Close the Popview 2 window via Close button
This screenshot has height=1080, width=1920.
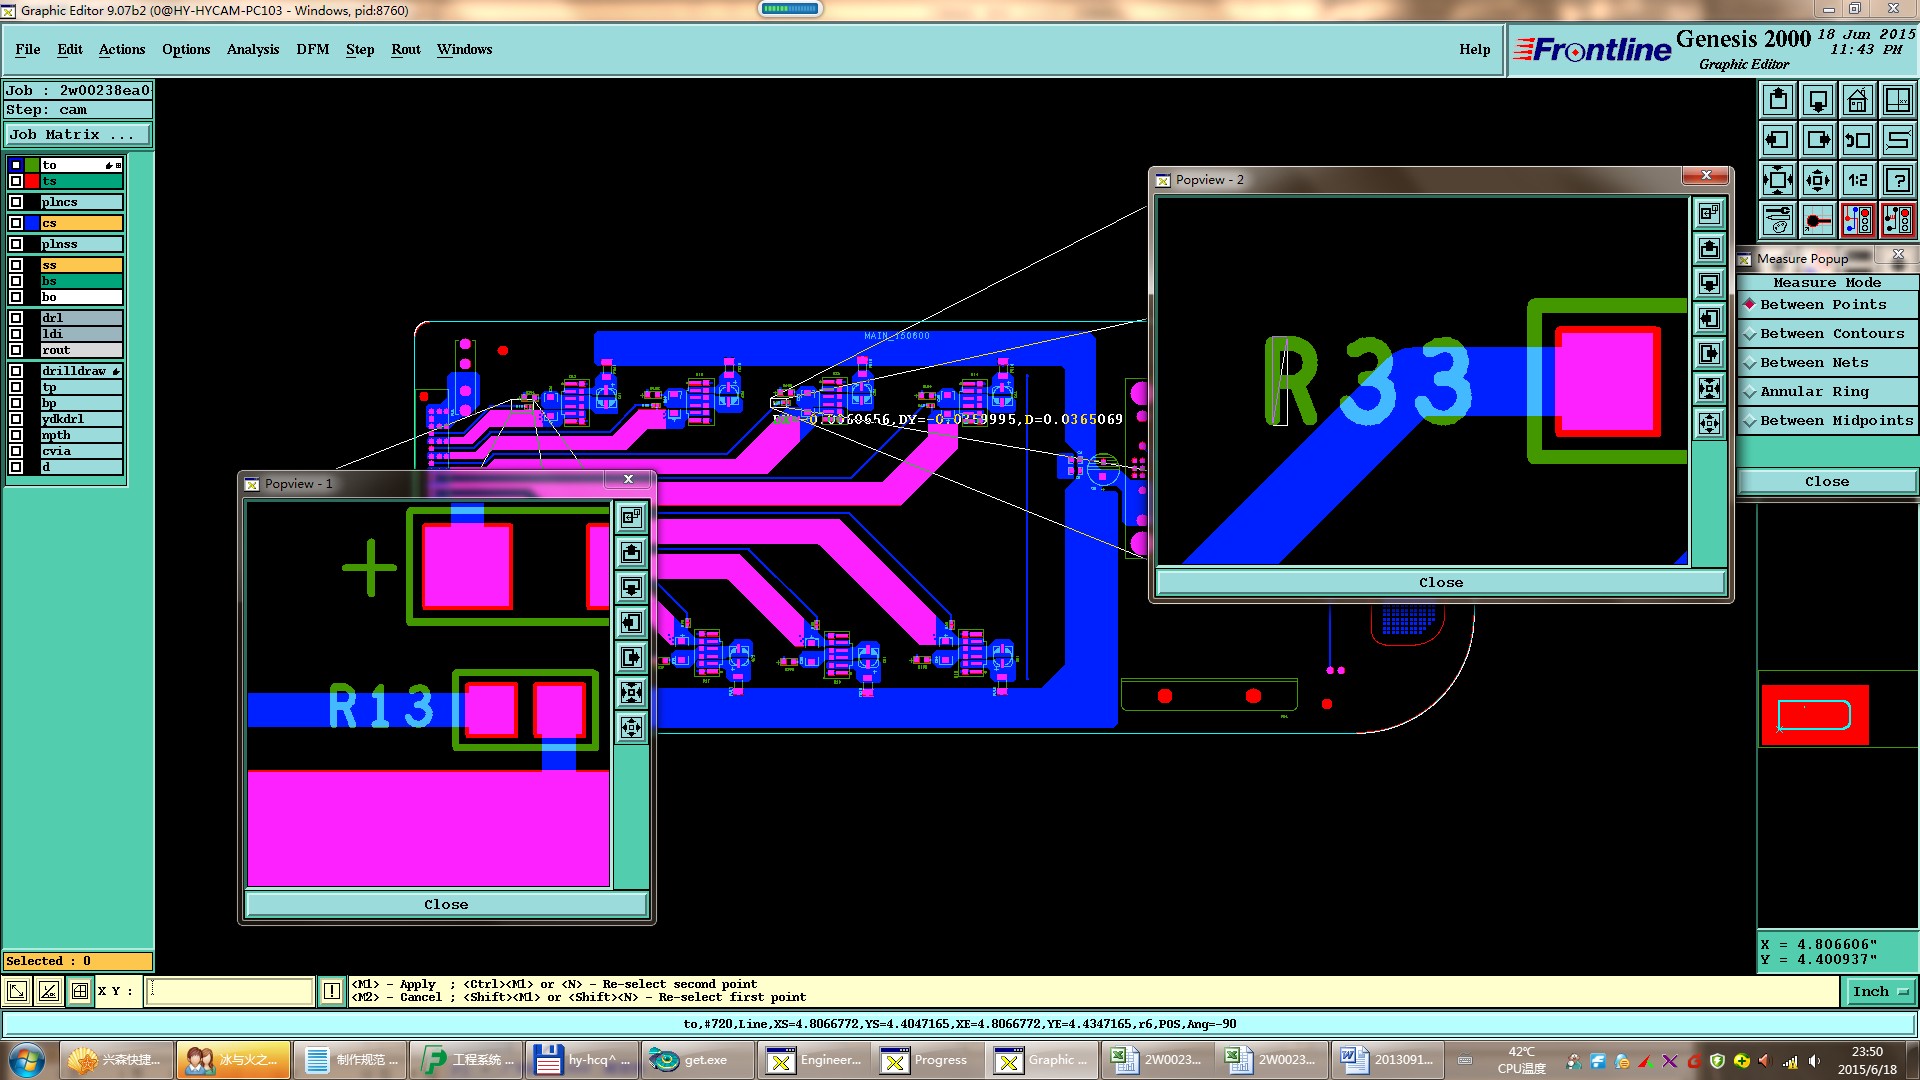1441,582
